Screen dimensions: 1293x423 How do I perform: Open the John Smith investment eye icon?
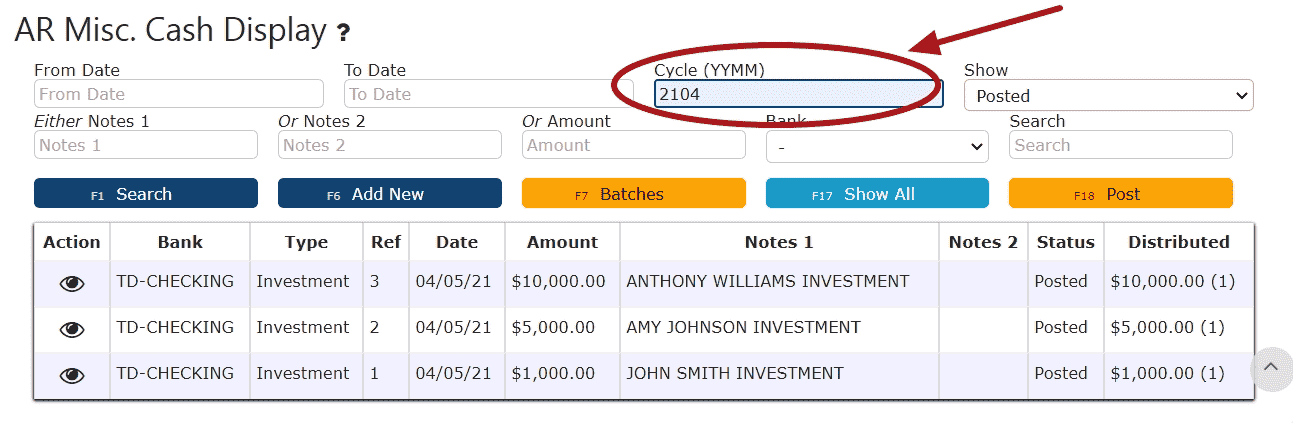click(x=72, y=375)
